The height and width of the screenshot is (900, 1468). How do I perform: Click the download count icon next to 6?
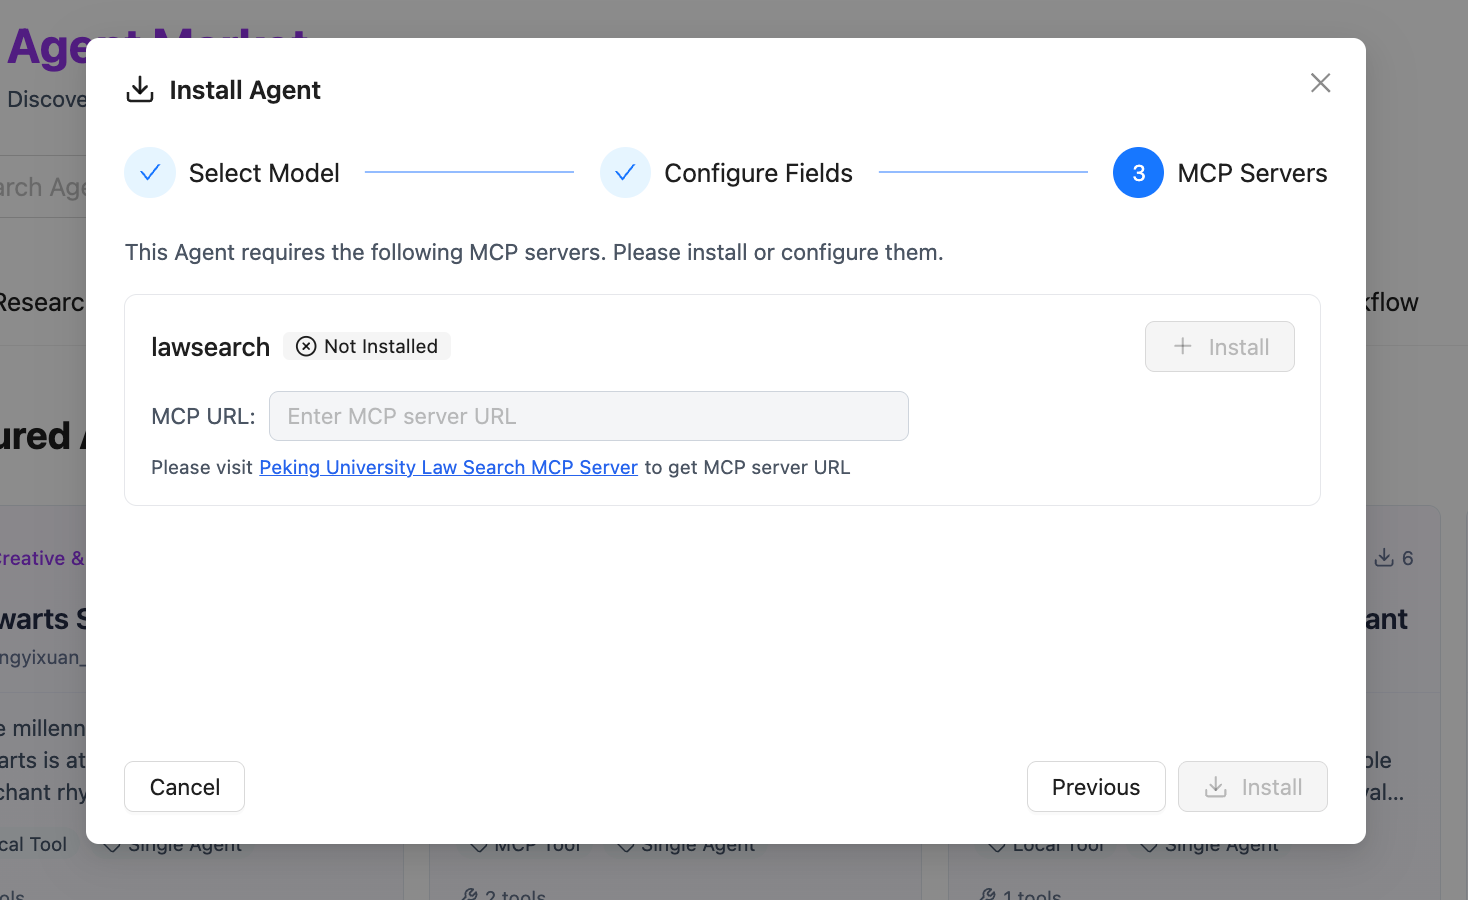pos(1384,558)
